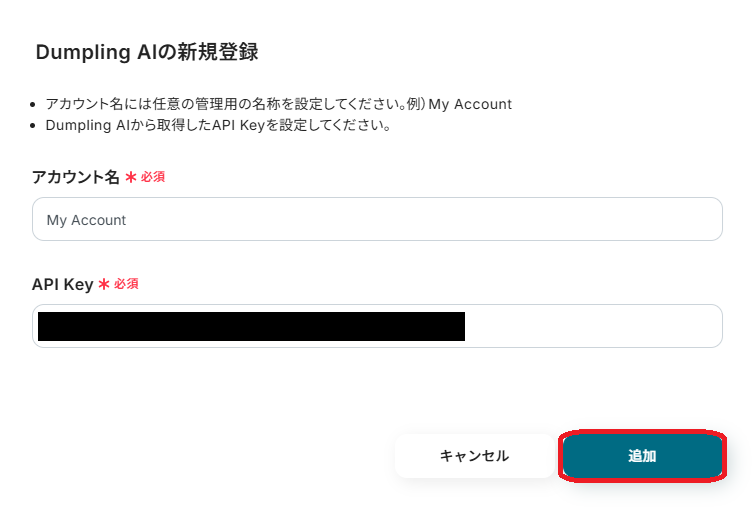Viewport: 754px width, 508px height.
Task: Click the API Key field label
Action: point(62,284)
